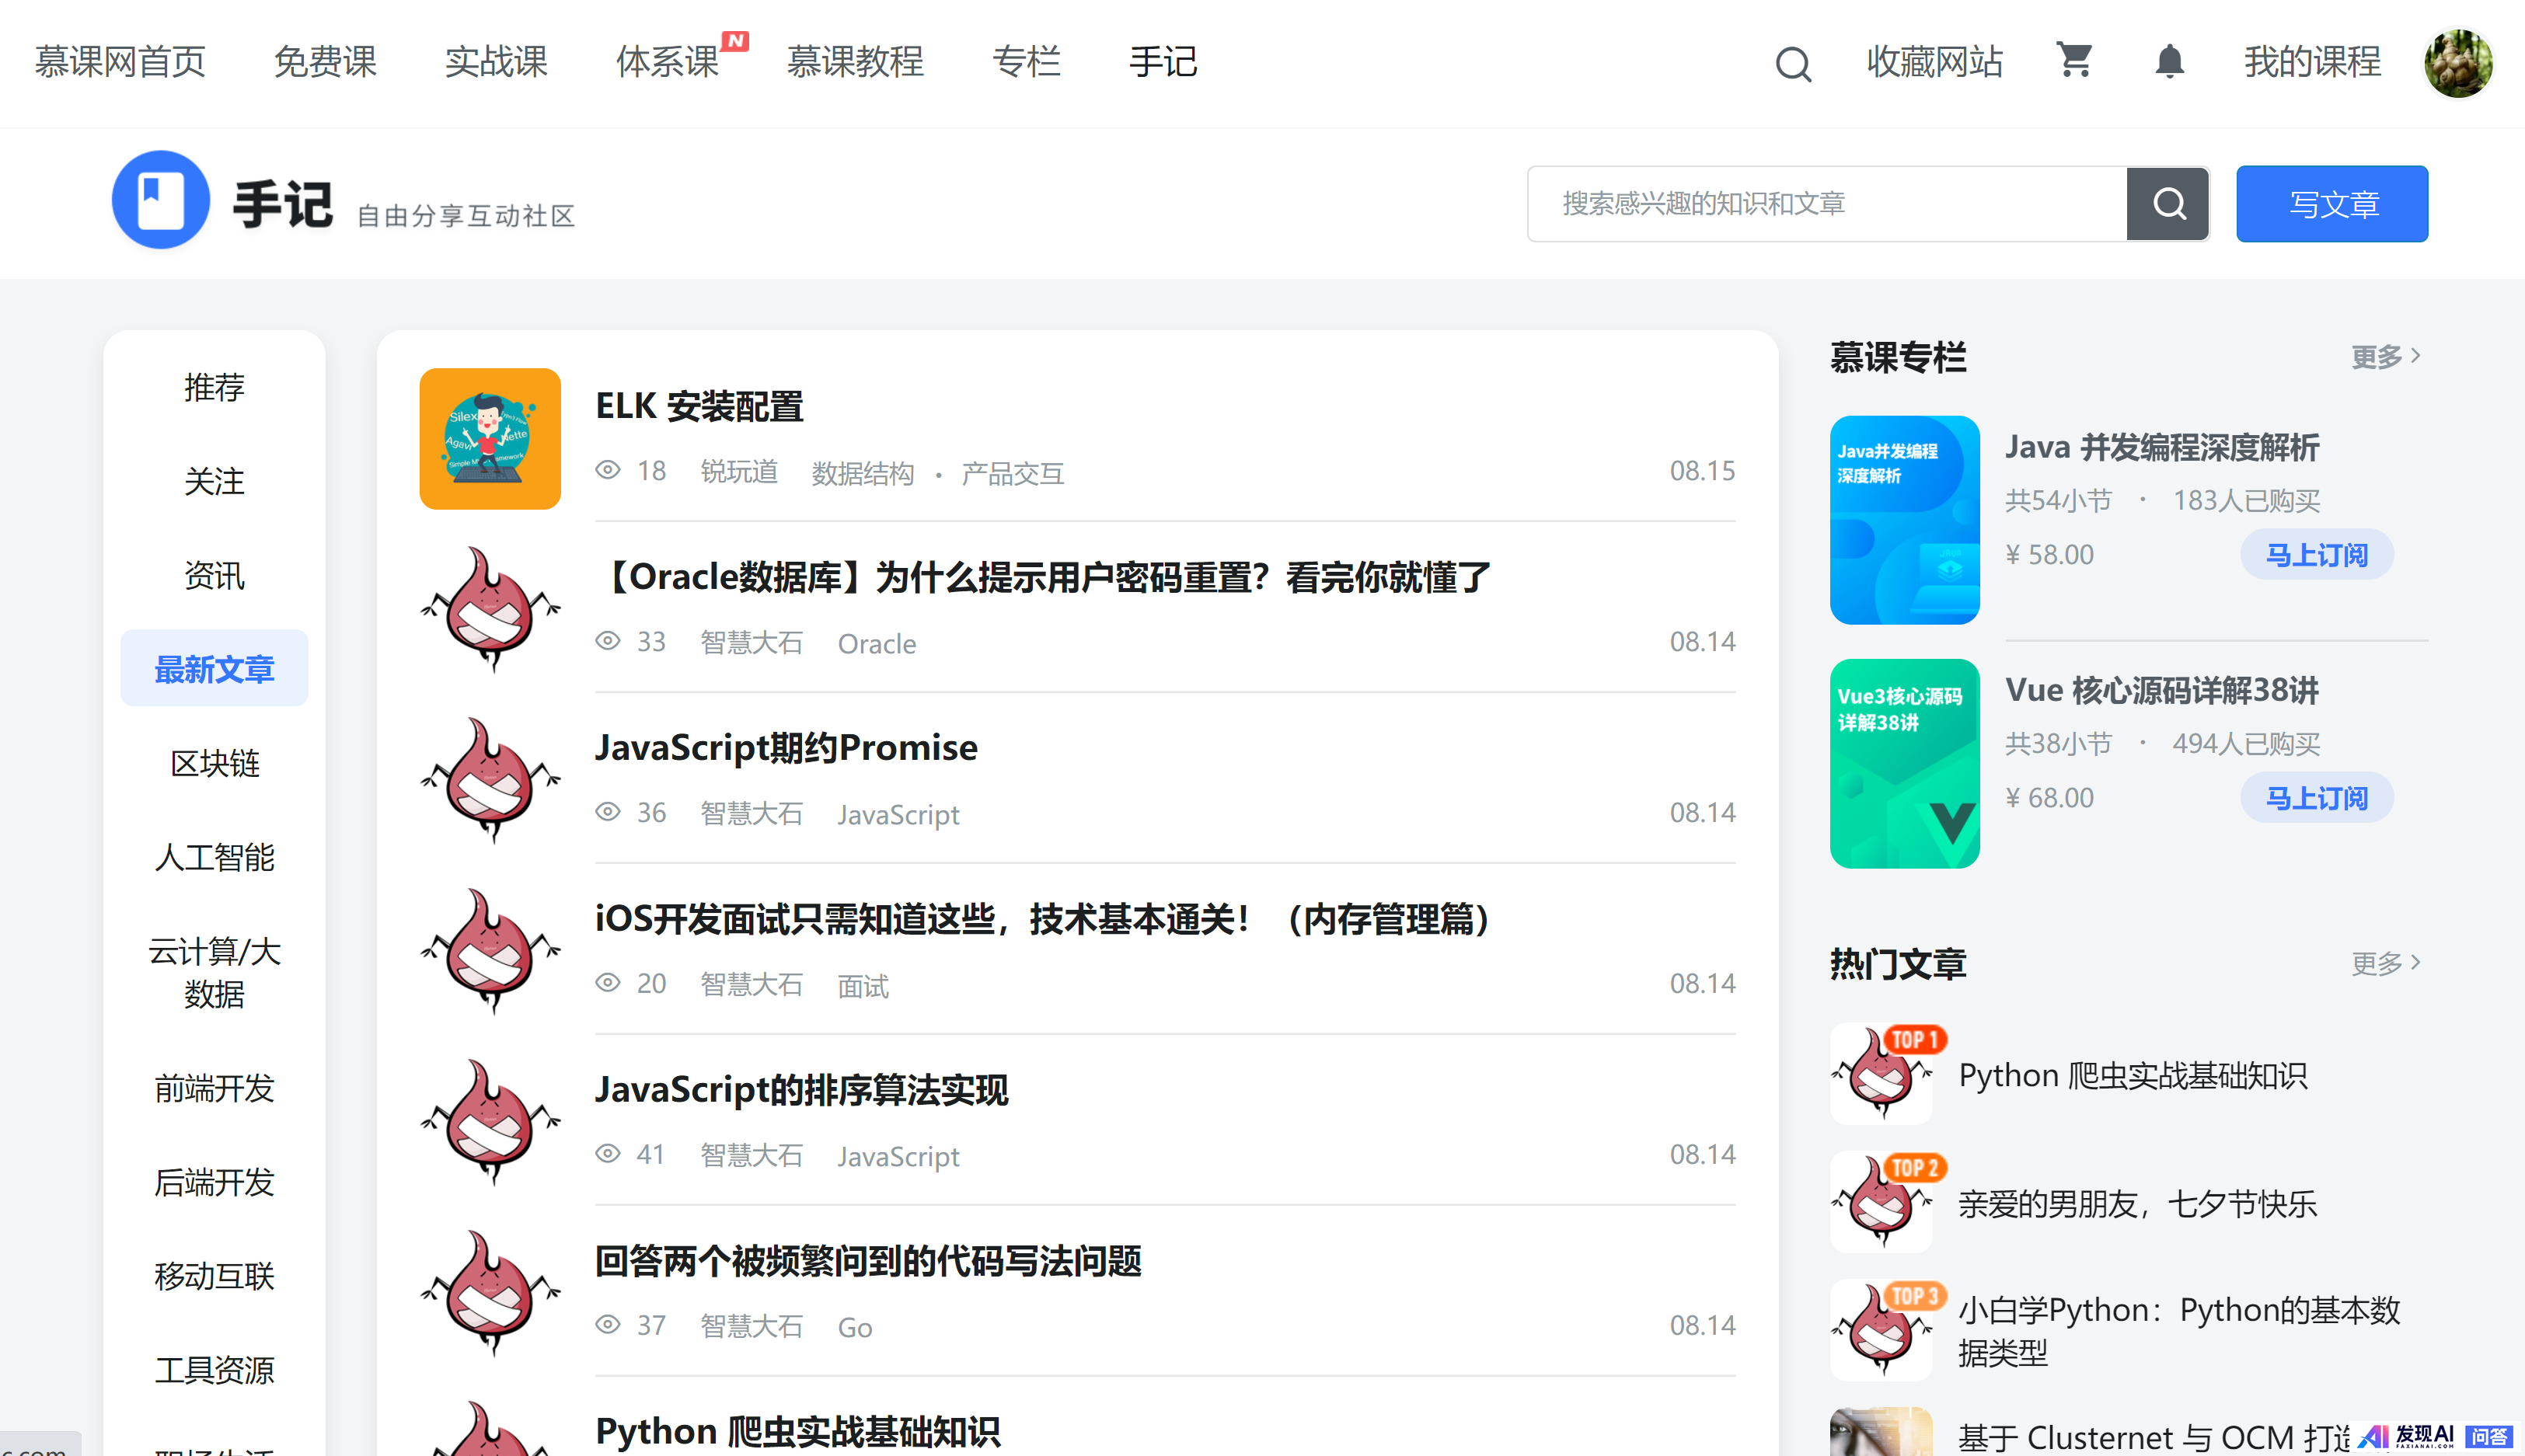Open ELK 安装配置 article thumbnail
This screenshot has width=2525, height=1456.
click(490, 439)
